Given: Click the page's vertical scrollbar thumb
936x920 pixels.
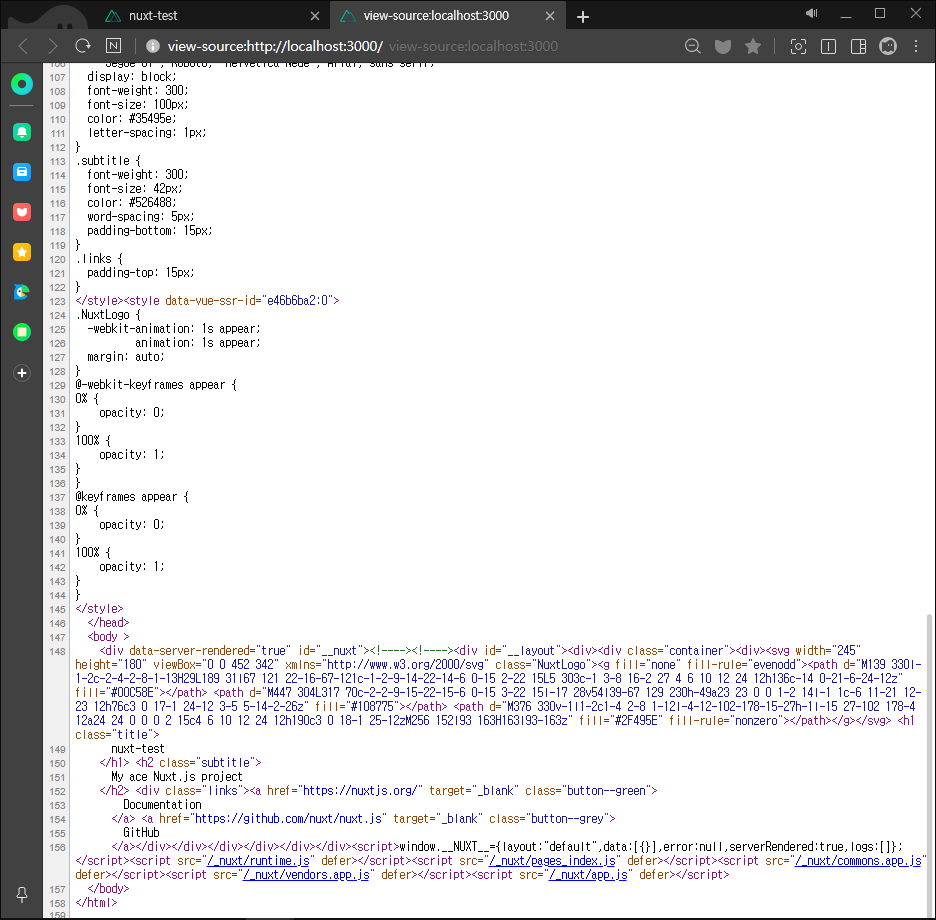Looking at the screenshot, I should click(929, 764).
